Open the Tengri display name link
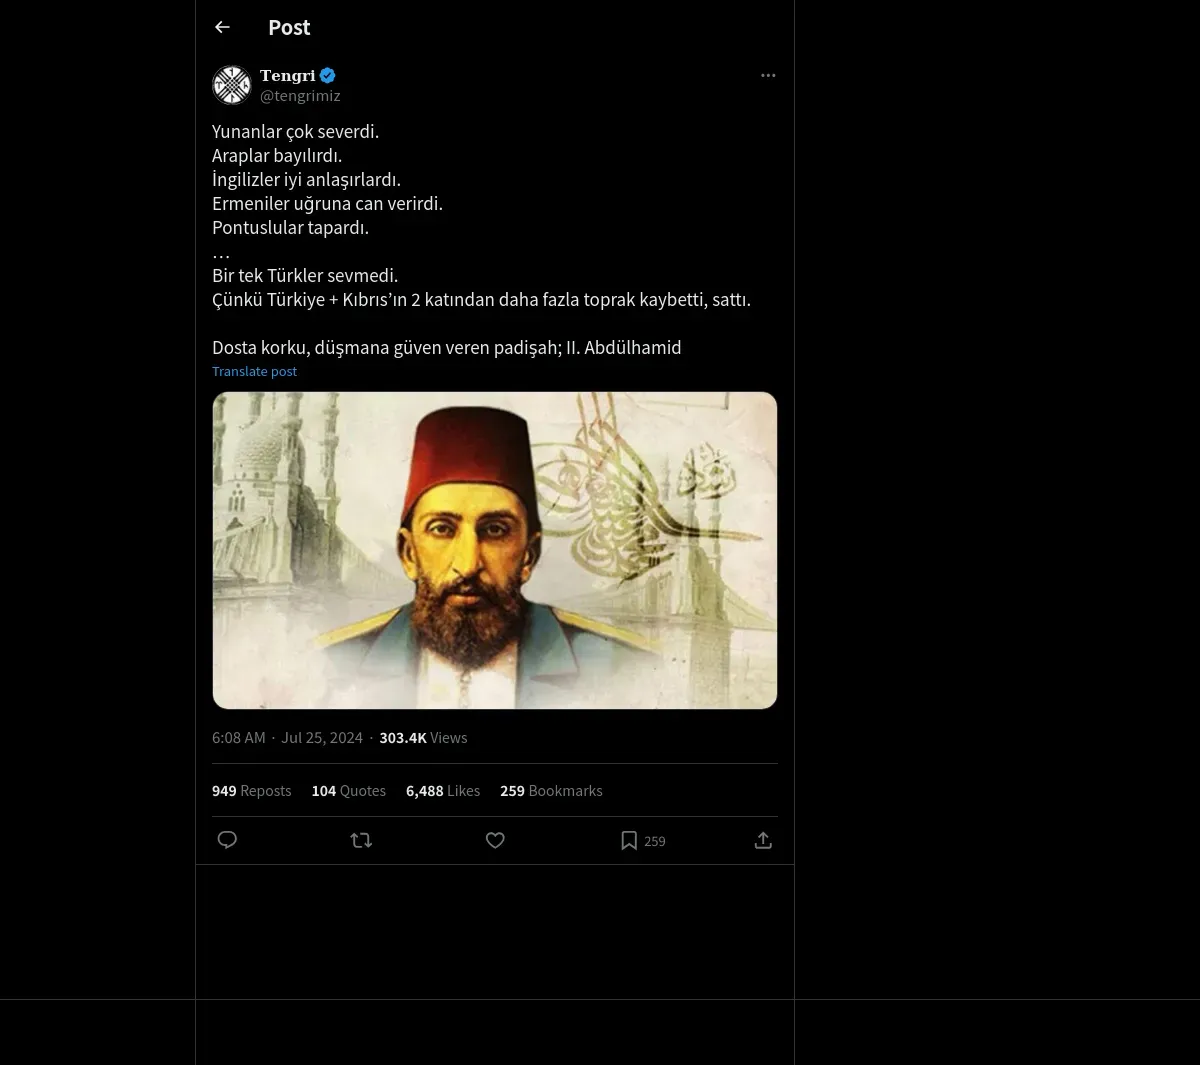Image resolution: width=1200 pixels, height=1065 pixels. click(x=287, y=75)
